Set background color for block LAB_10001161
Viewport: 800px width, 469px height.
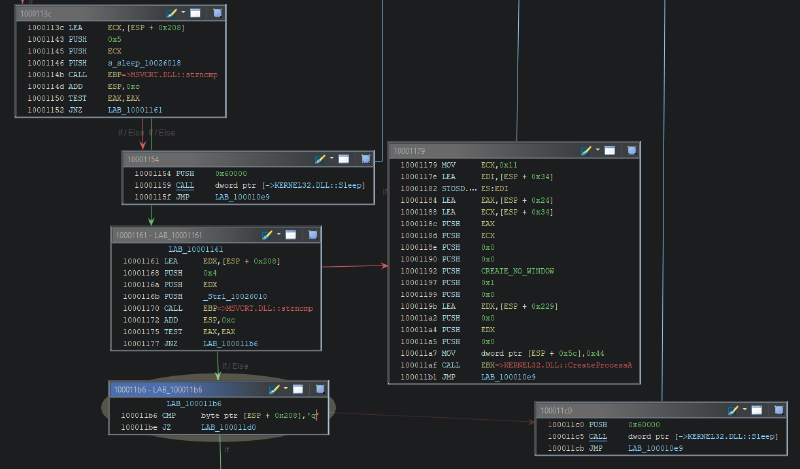pyautogui.click(x=267, y=235)
